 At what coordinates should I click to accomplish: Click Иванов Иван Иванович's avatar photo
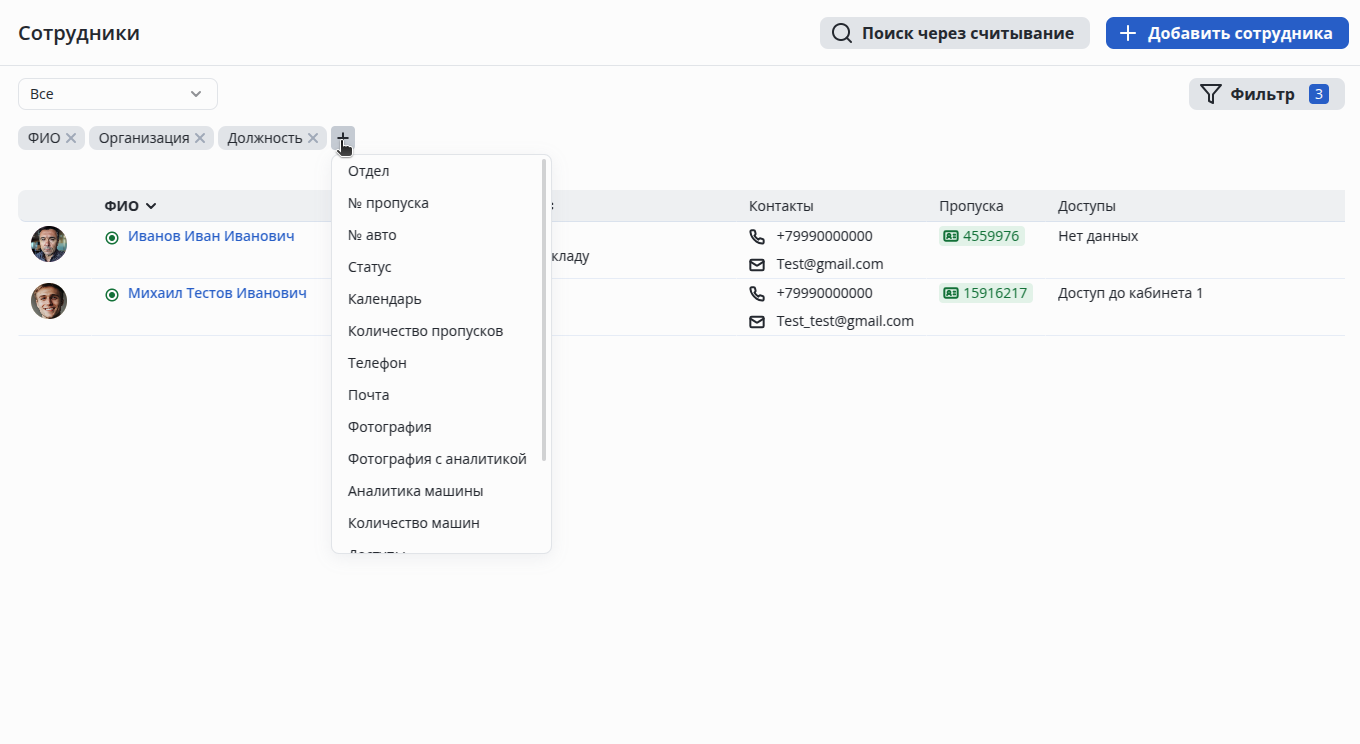tap(49, 244)
